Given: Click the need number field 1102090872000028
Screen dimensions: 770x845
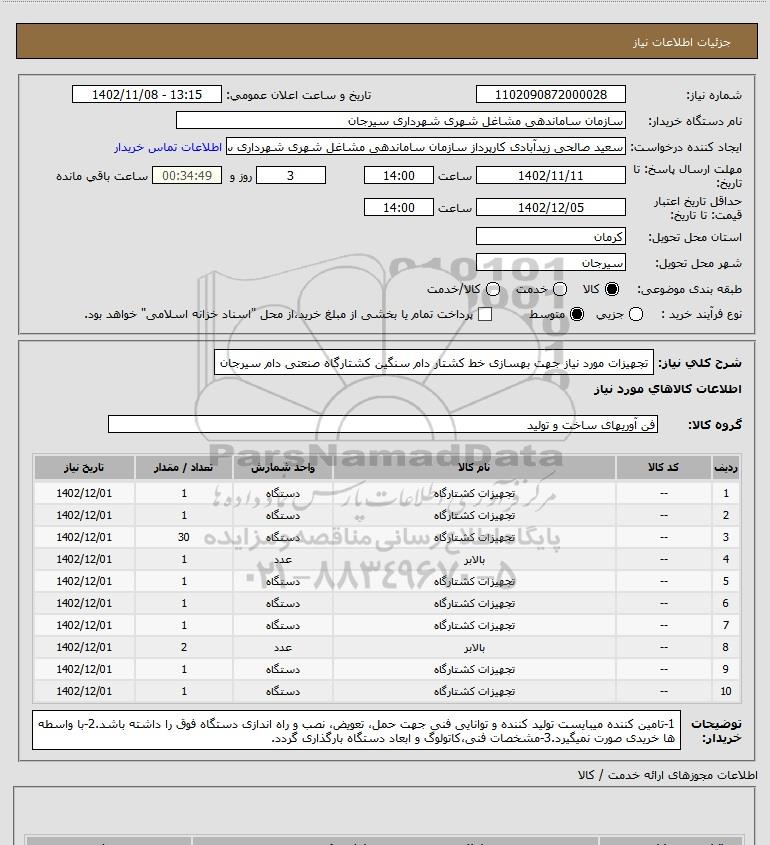Looking at the screenshot, I should pyautogui.click(x=551, y=95).
